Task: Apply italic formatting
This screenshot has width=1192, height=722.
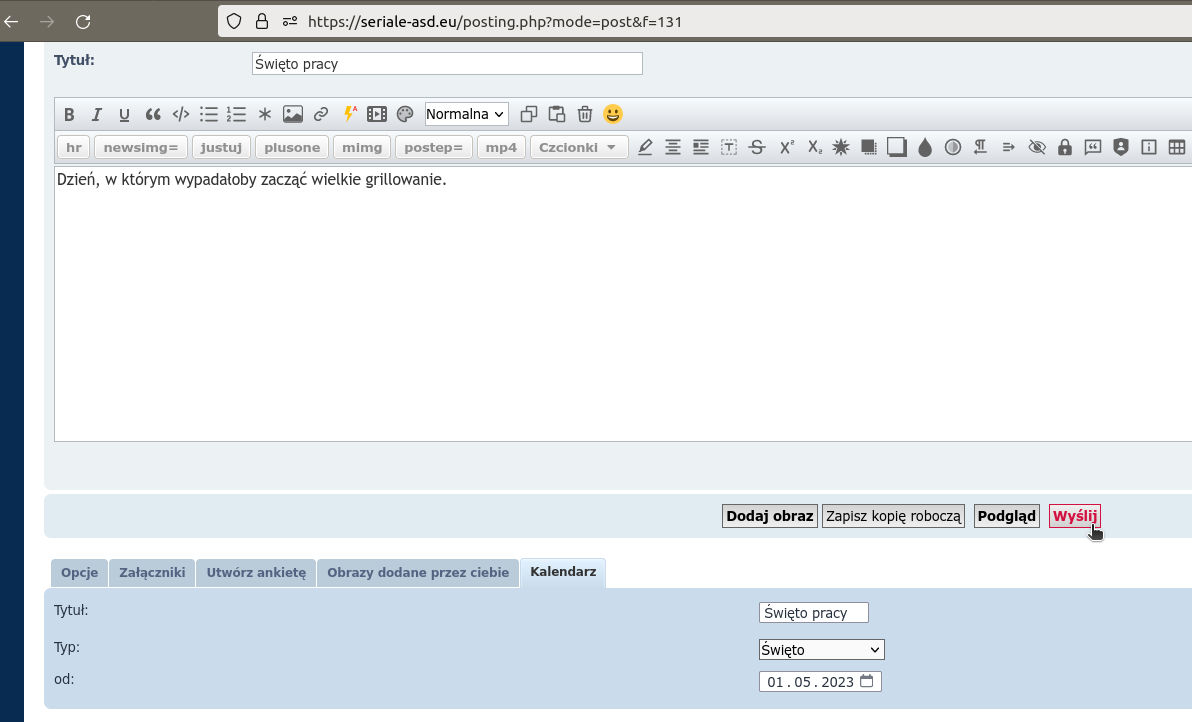Action: 97,115
